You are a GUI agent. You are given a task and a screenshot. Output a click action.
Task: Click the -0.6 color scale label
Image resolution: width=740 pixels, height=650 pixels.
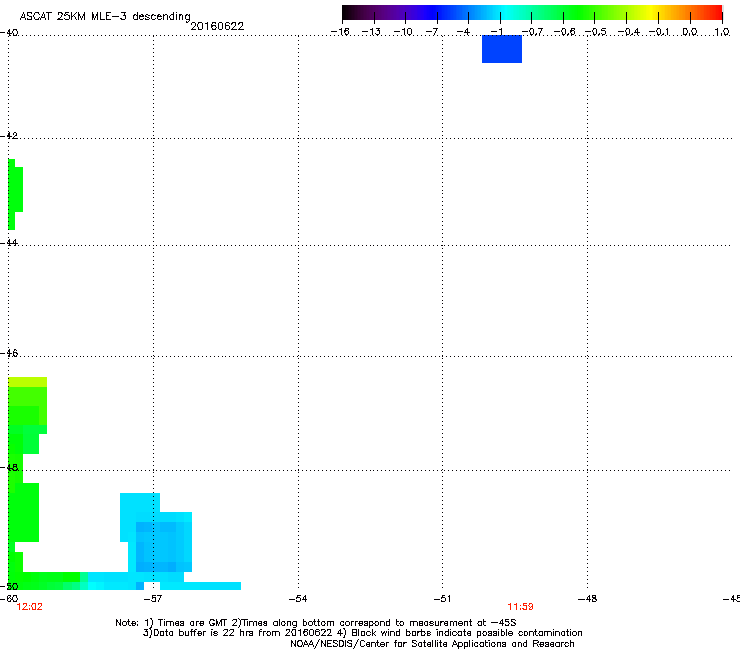[564, 32]
